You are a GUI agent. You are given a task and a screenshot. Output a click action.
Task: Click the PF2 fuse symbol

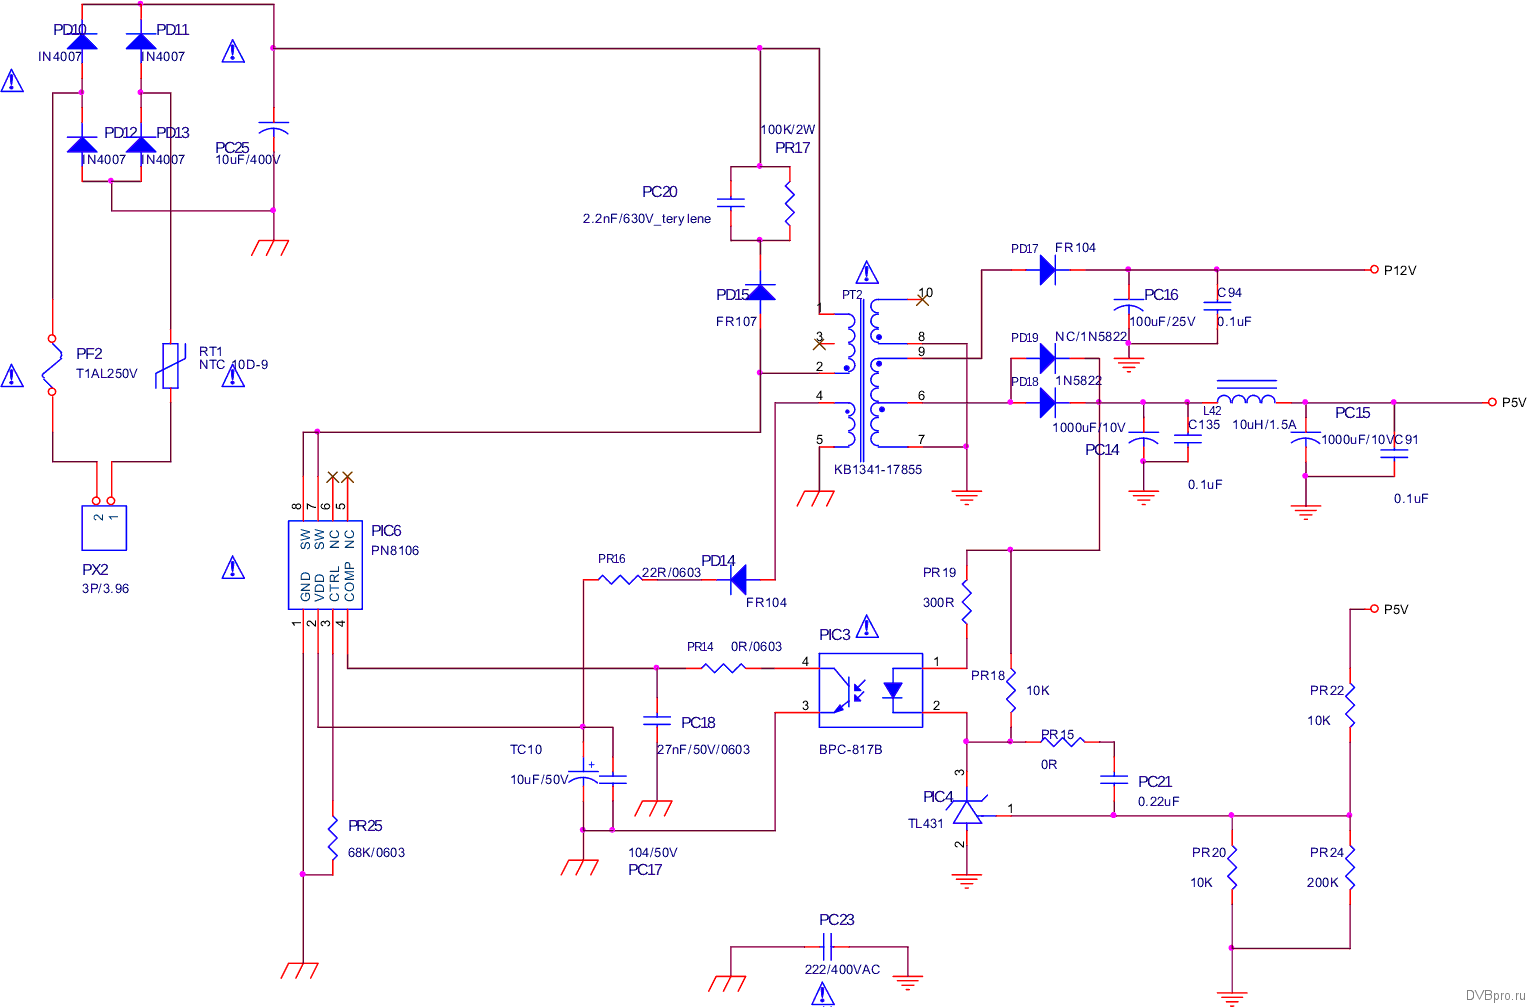52,365
